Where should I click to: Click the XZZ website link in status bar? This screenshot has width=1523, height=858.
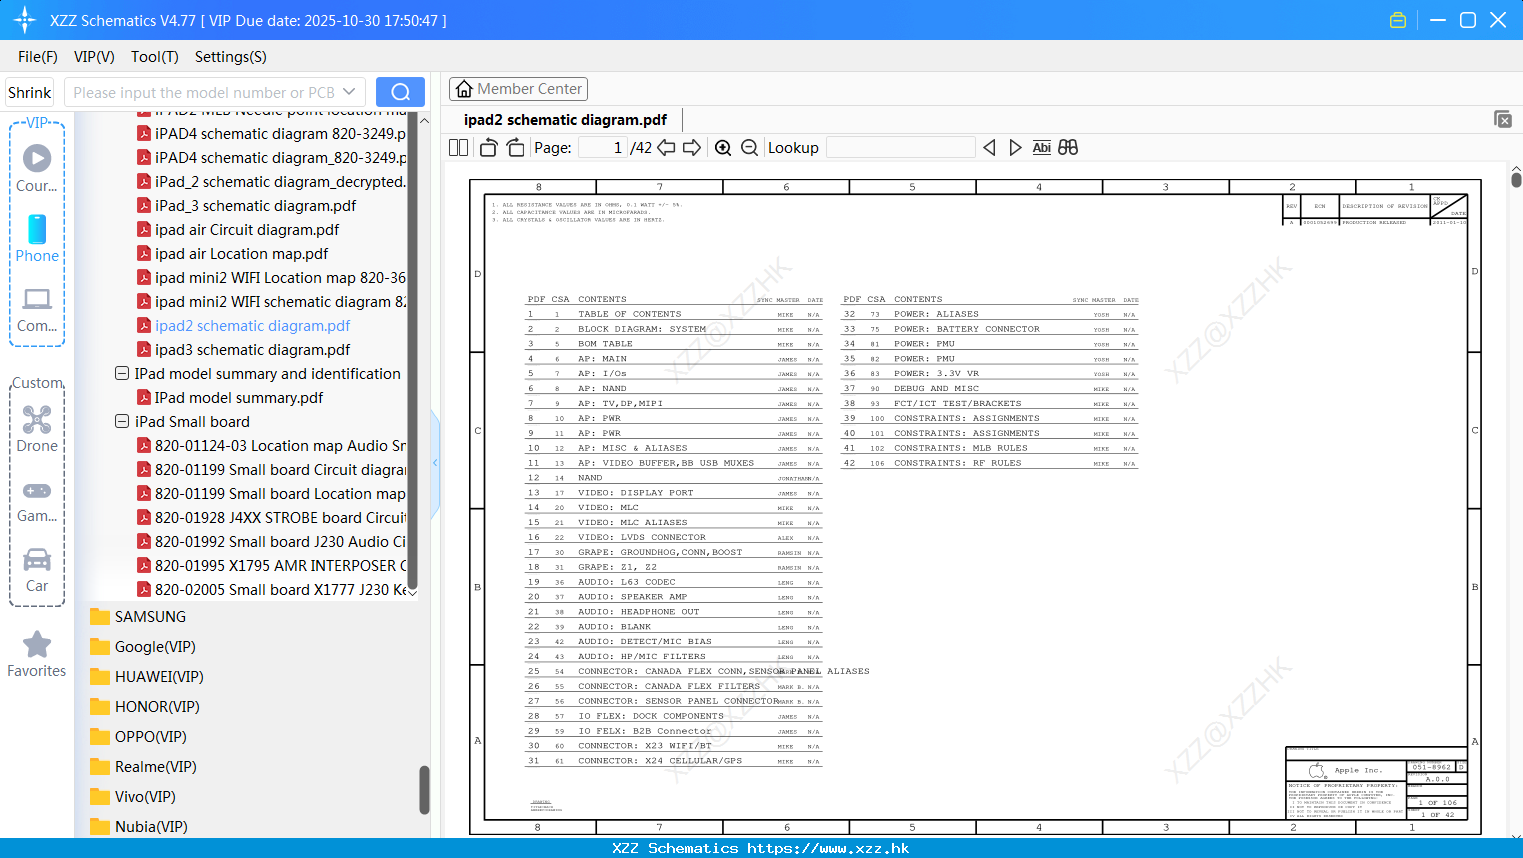828,848
